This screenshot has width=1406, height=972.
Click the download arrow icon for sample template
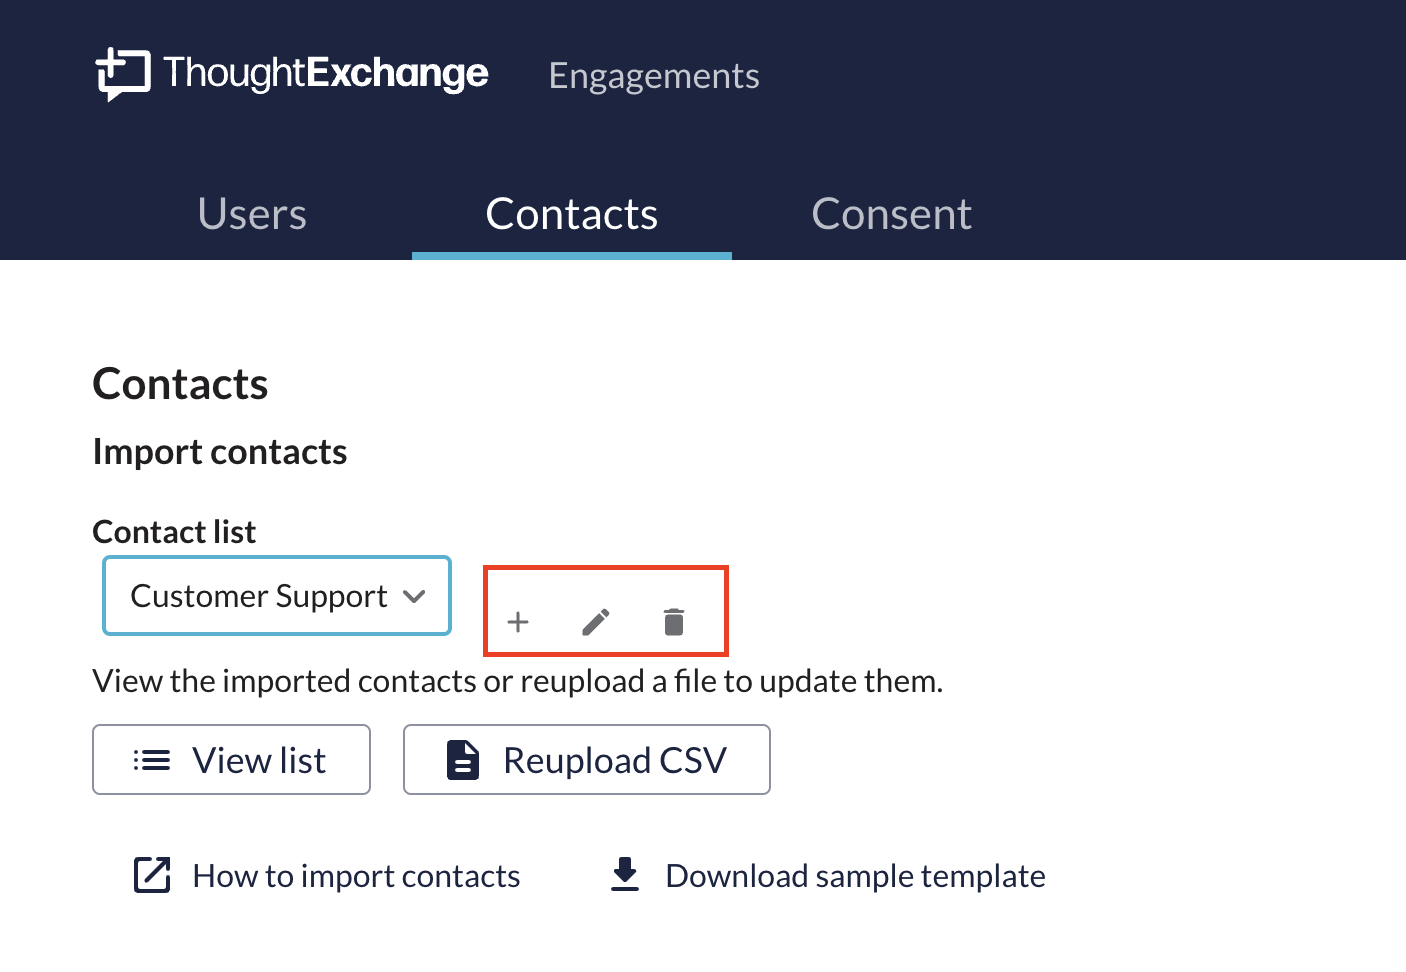pyautogui.click(x=625, y=874)
